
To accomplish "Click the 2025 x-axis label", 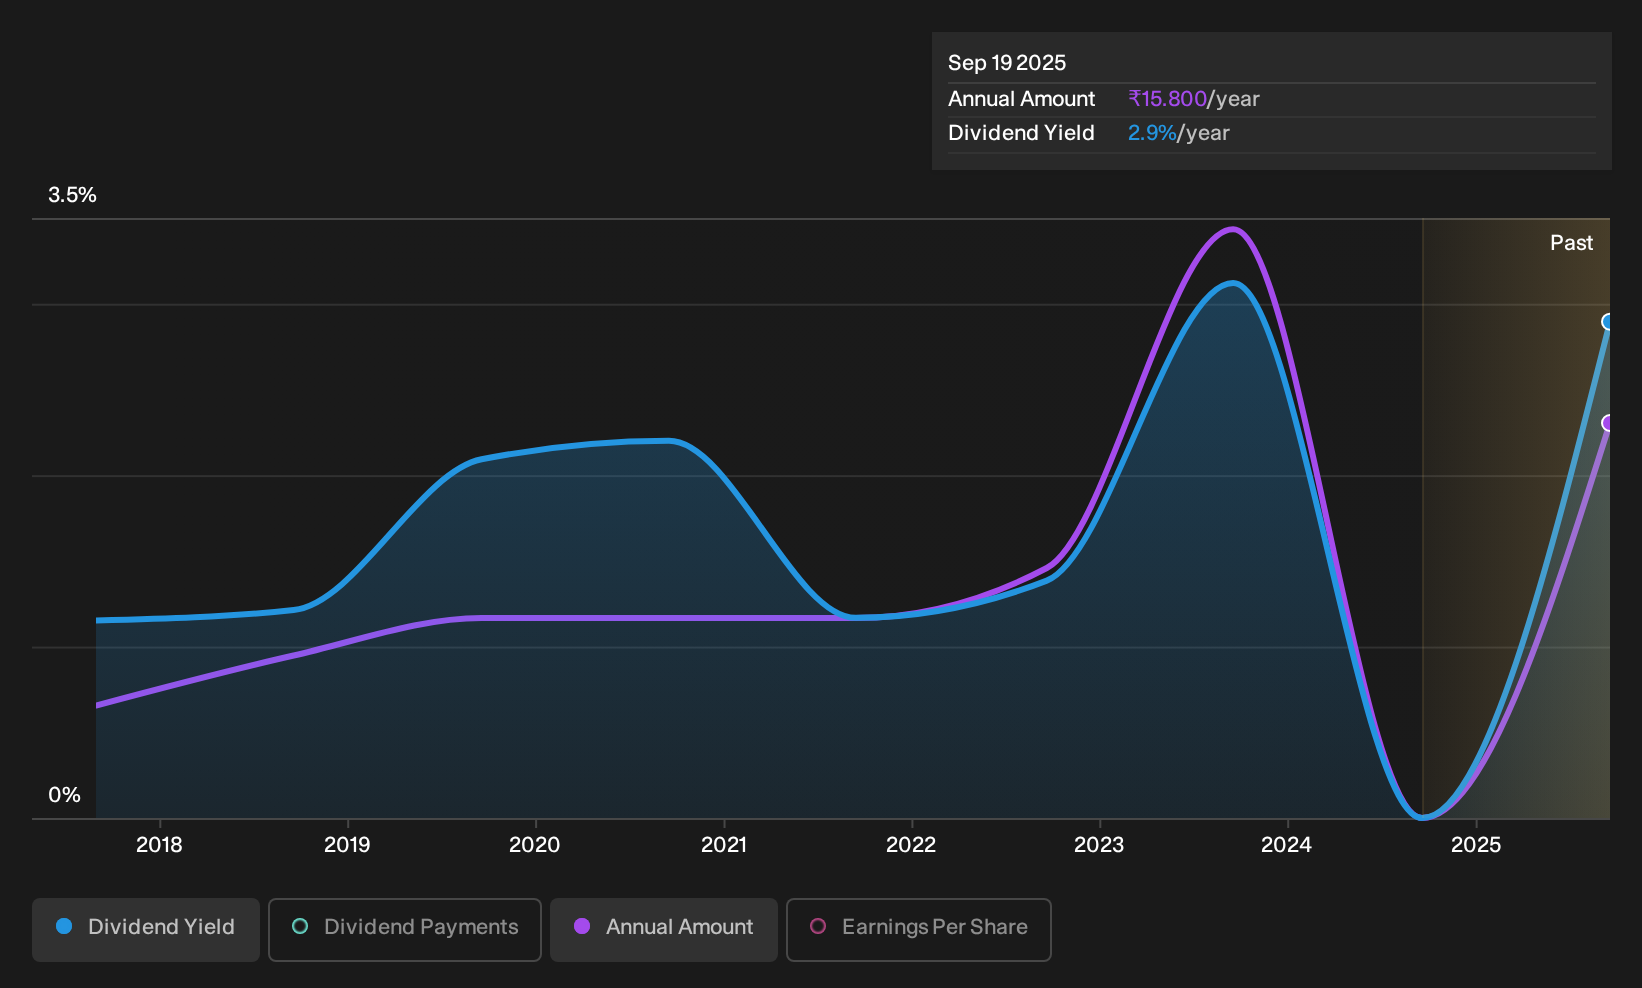I will [1476, 845].
